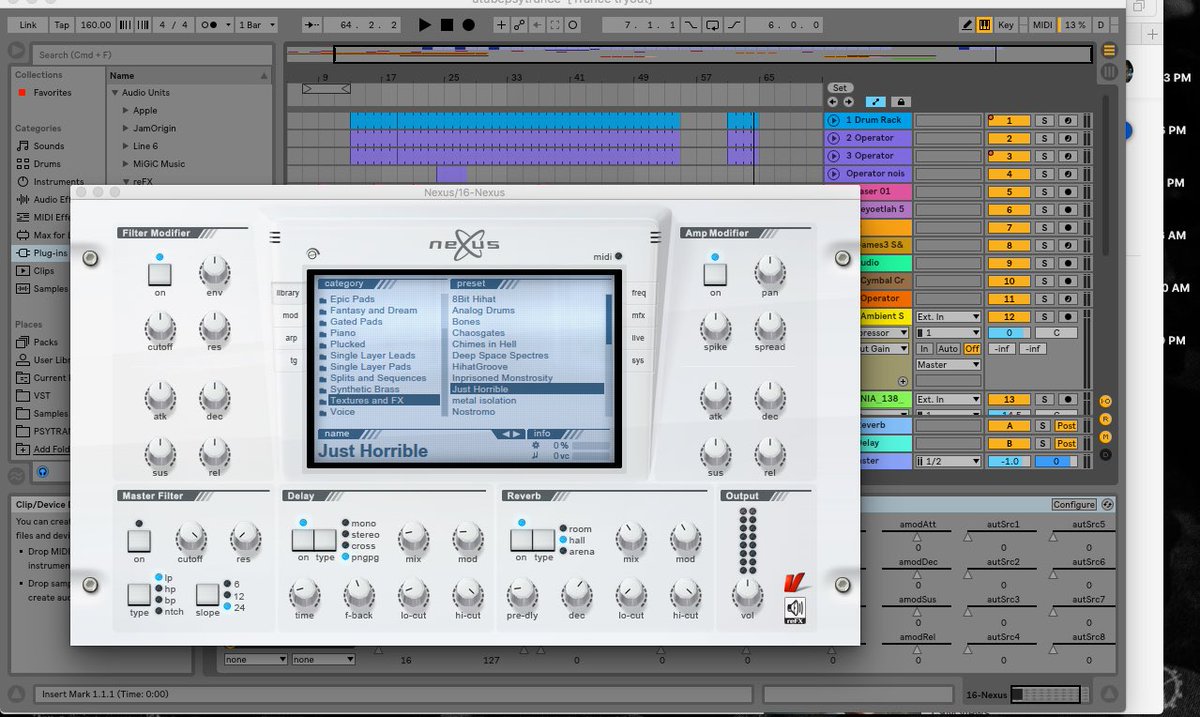The image size is (1200, 717).
Task: Click the Configure button in device view
Action: [x=1073, y=505]
